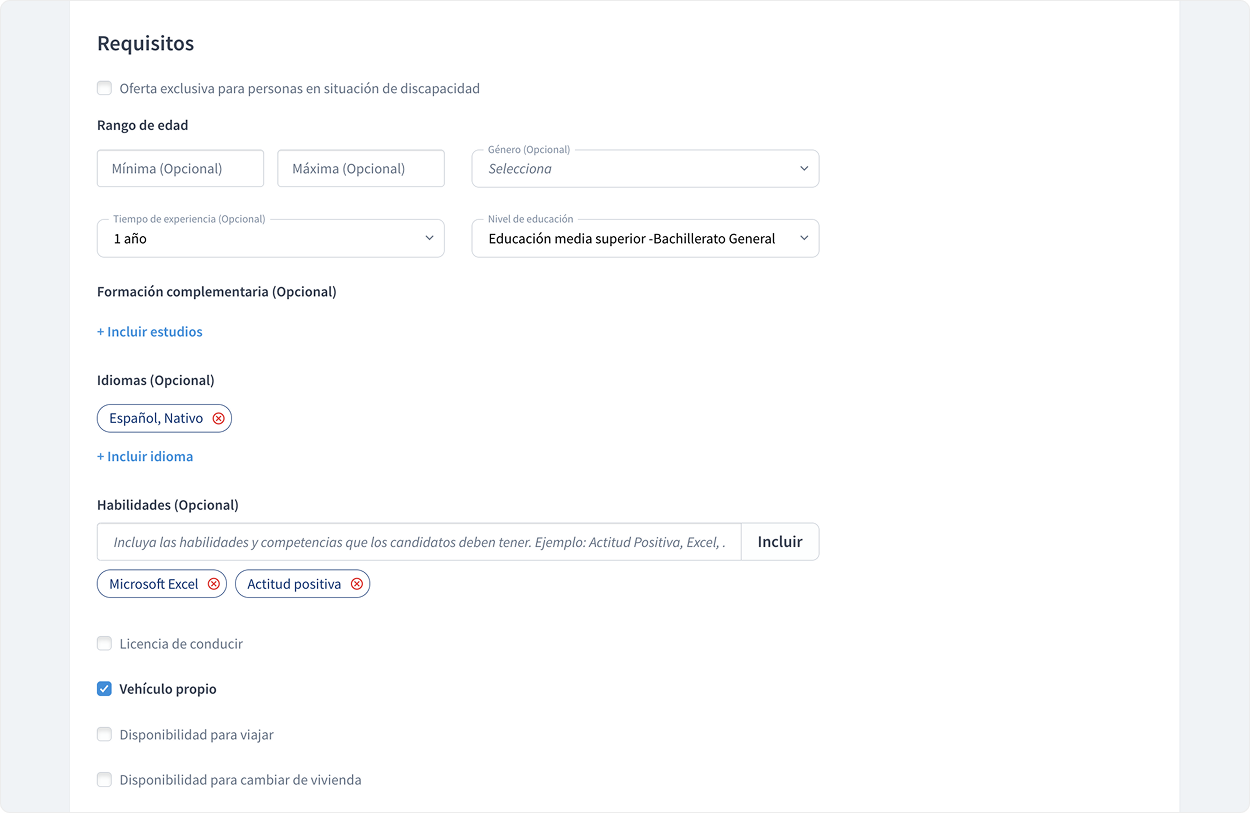Open the Nivel de educación dropdown
The width and height of the screenshot is (1250, 813).
tap(645, 239)
